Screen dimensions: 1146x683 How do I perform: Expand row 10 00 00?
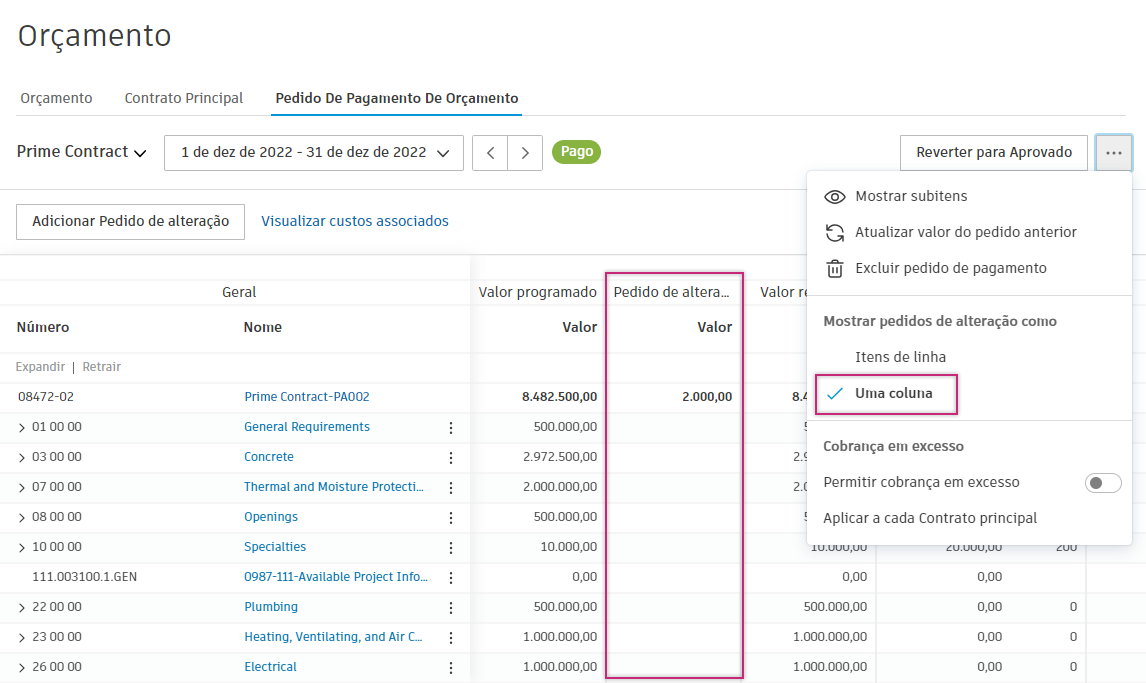pyautogui.click(x=21, y=547)
